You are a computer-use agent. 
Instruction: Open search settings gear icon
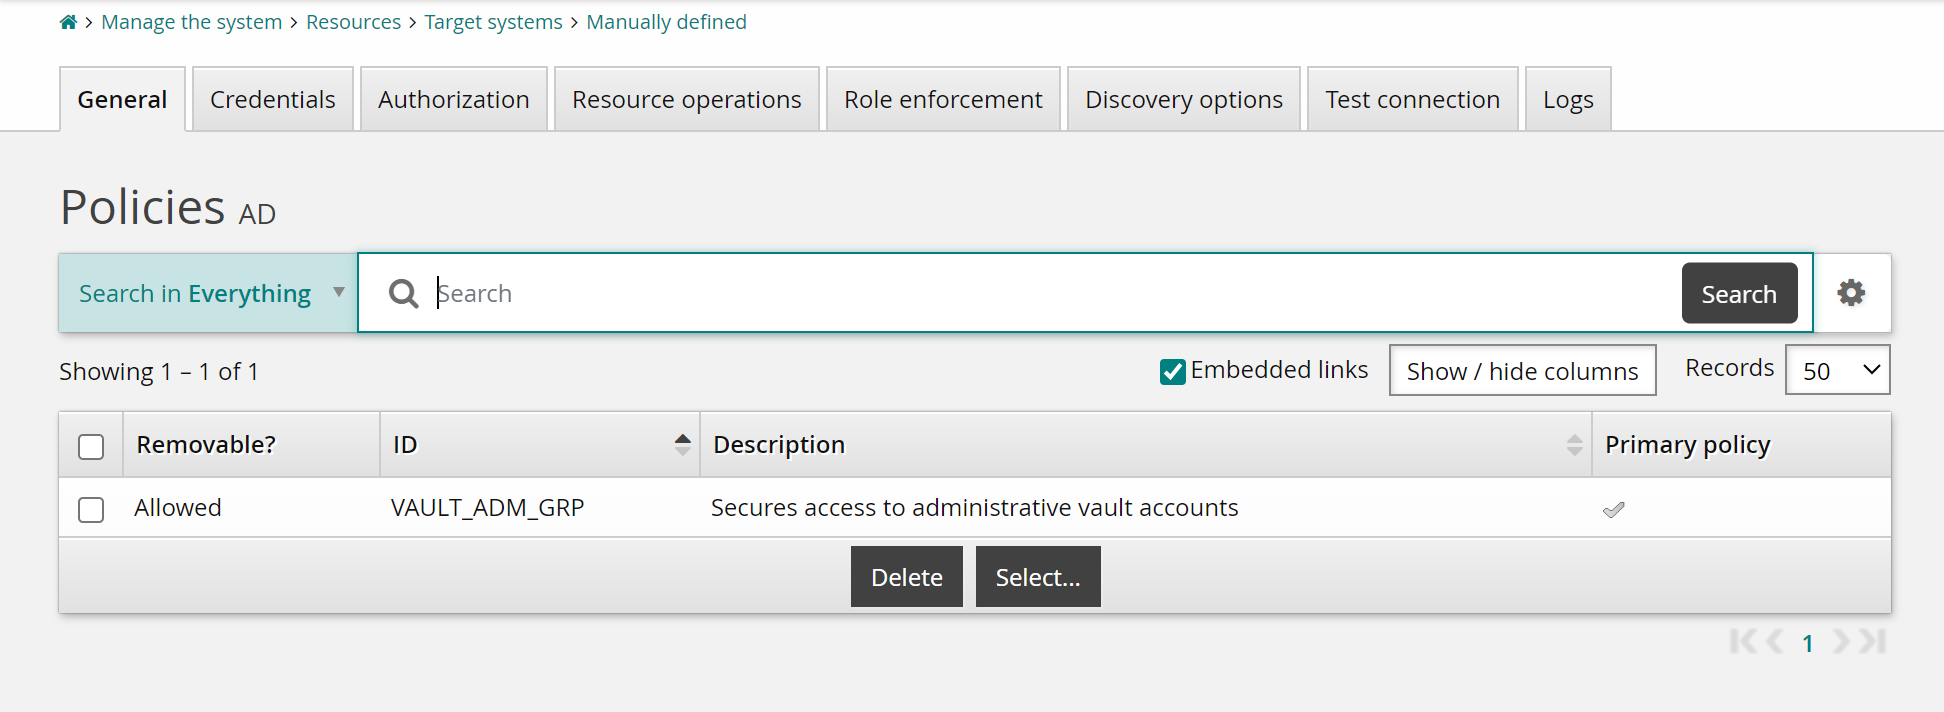tap(1851, 293)
